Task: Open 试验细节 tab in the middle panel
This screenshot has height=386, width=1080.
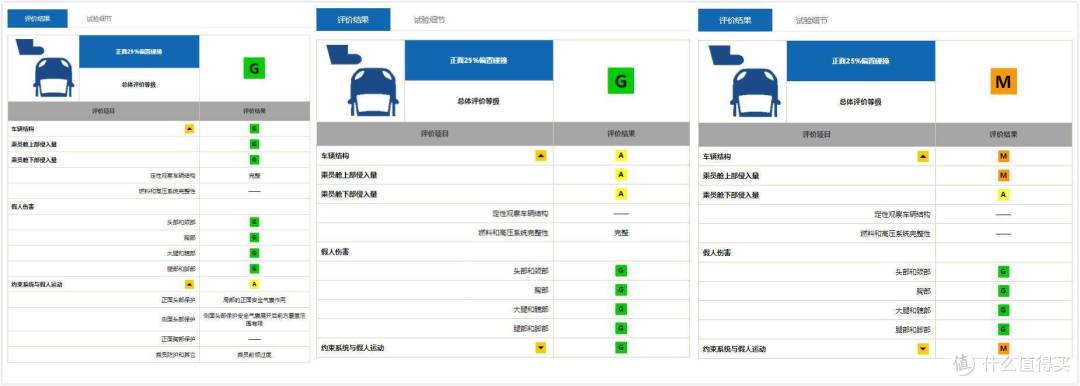Action: [429, 20]
